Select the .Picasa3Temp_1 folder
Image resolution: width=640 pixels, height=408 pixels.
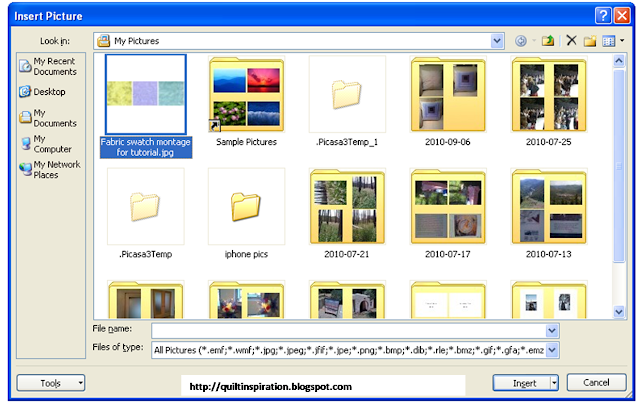(x=347, y=94)
